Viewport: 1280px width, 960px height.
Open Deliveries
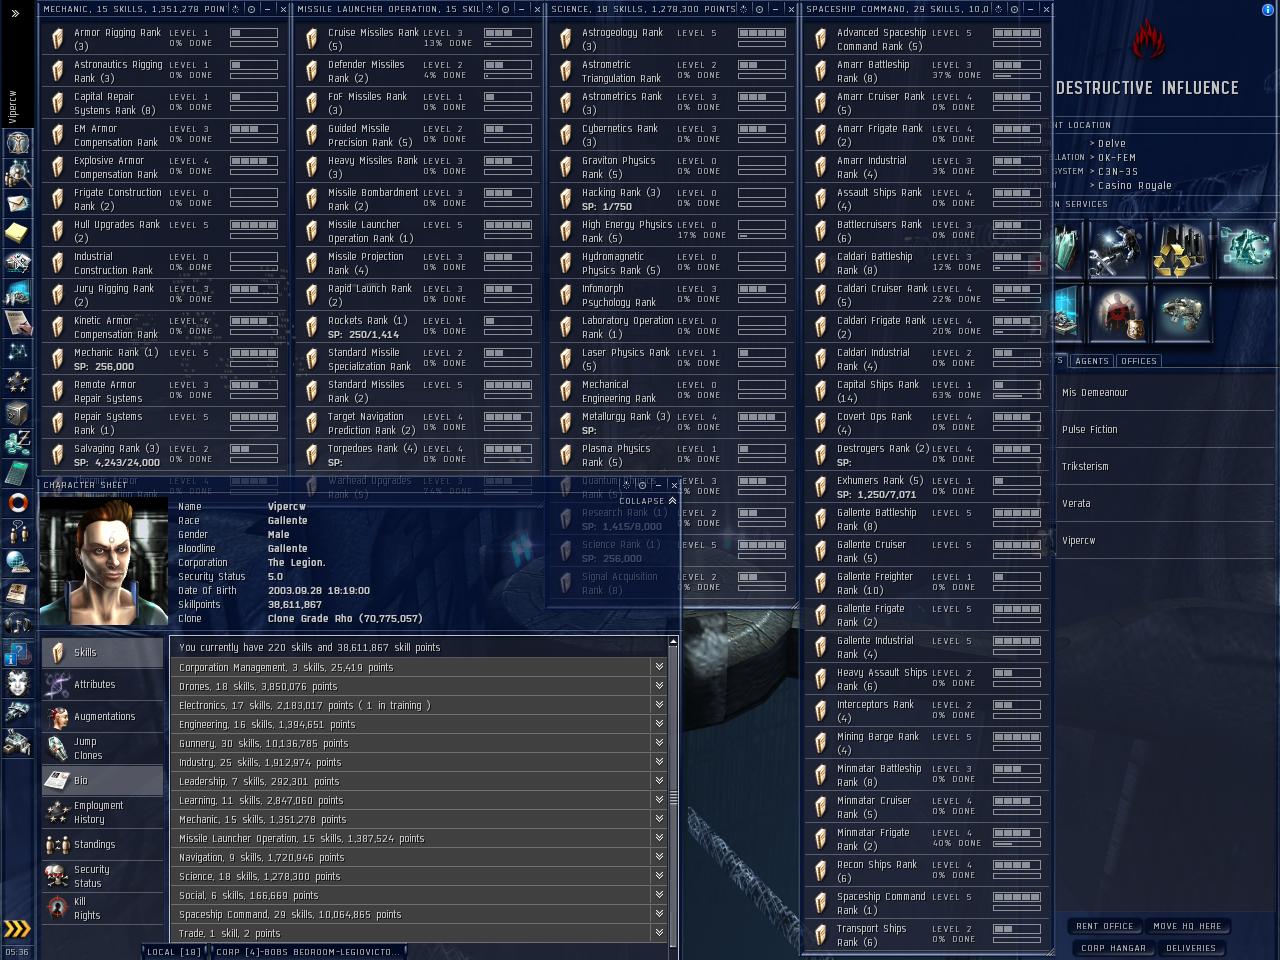(x=1191, y=948)
